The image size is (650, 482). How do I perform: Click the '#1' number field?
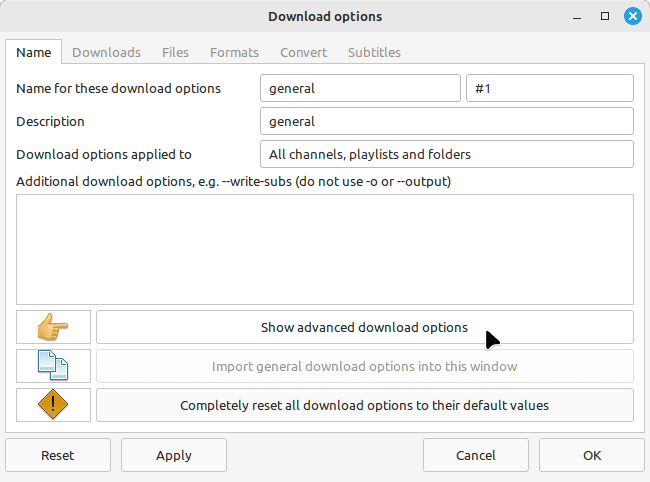point(550,88)
